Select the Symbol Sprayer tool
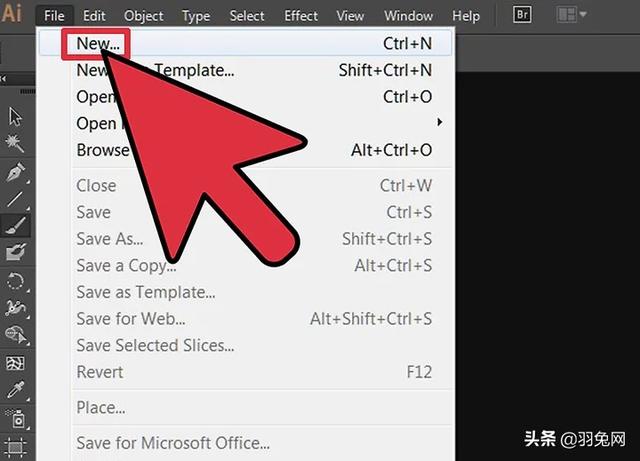This screenshot has width=640, height=461. 16,419
